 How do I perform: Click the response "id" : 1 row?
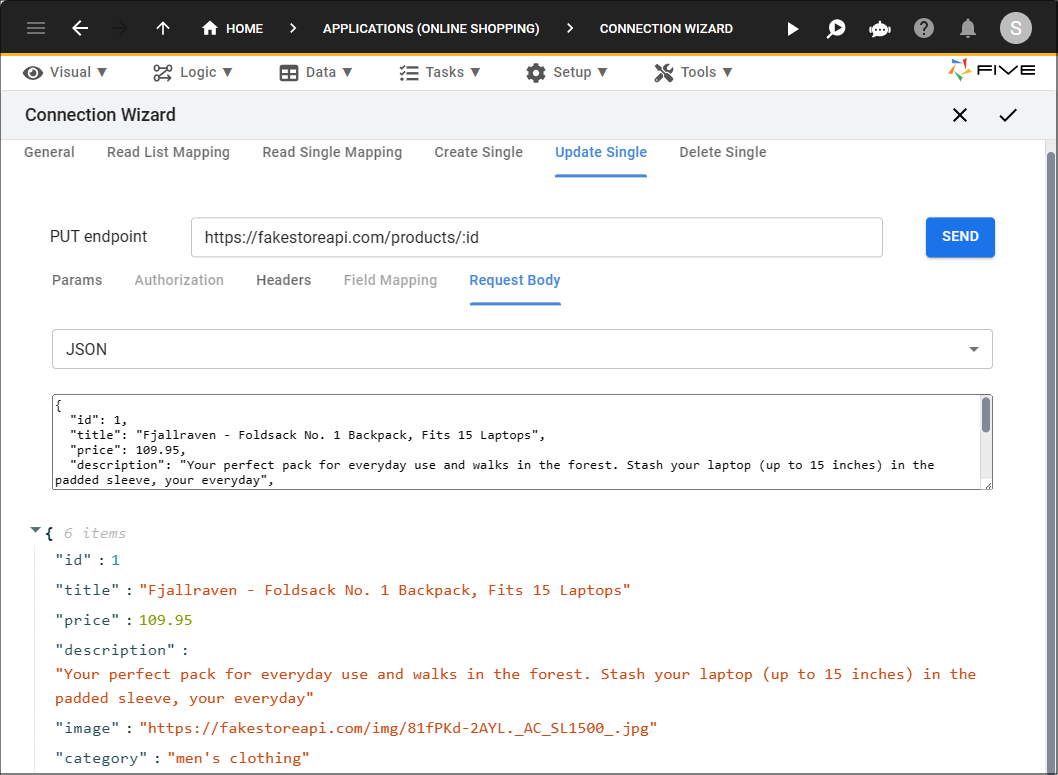click(x=88, y=561)
